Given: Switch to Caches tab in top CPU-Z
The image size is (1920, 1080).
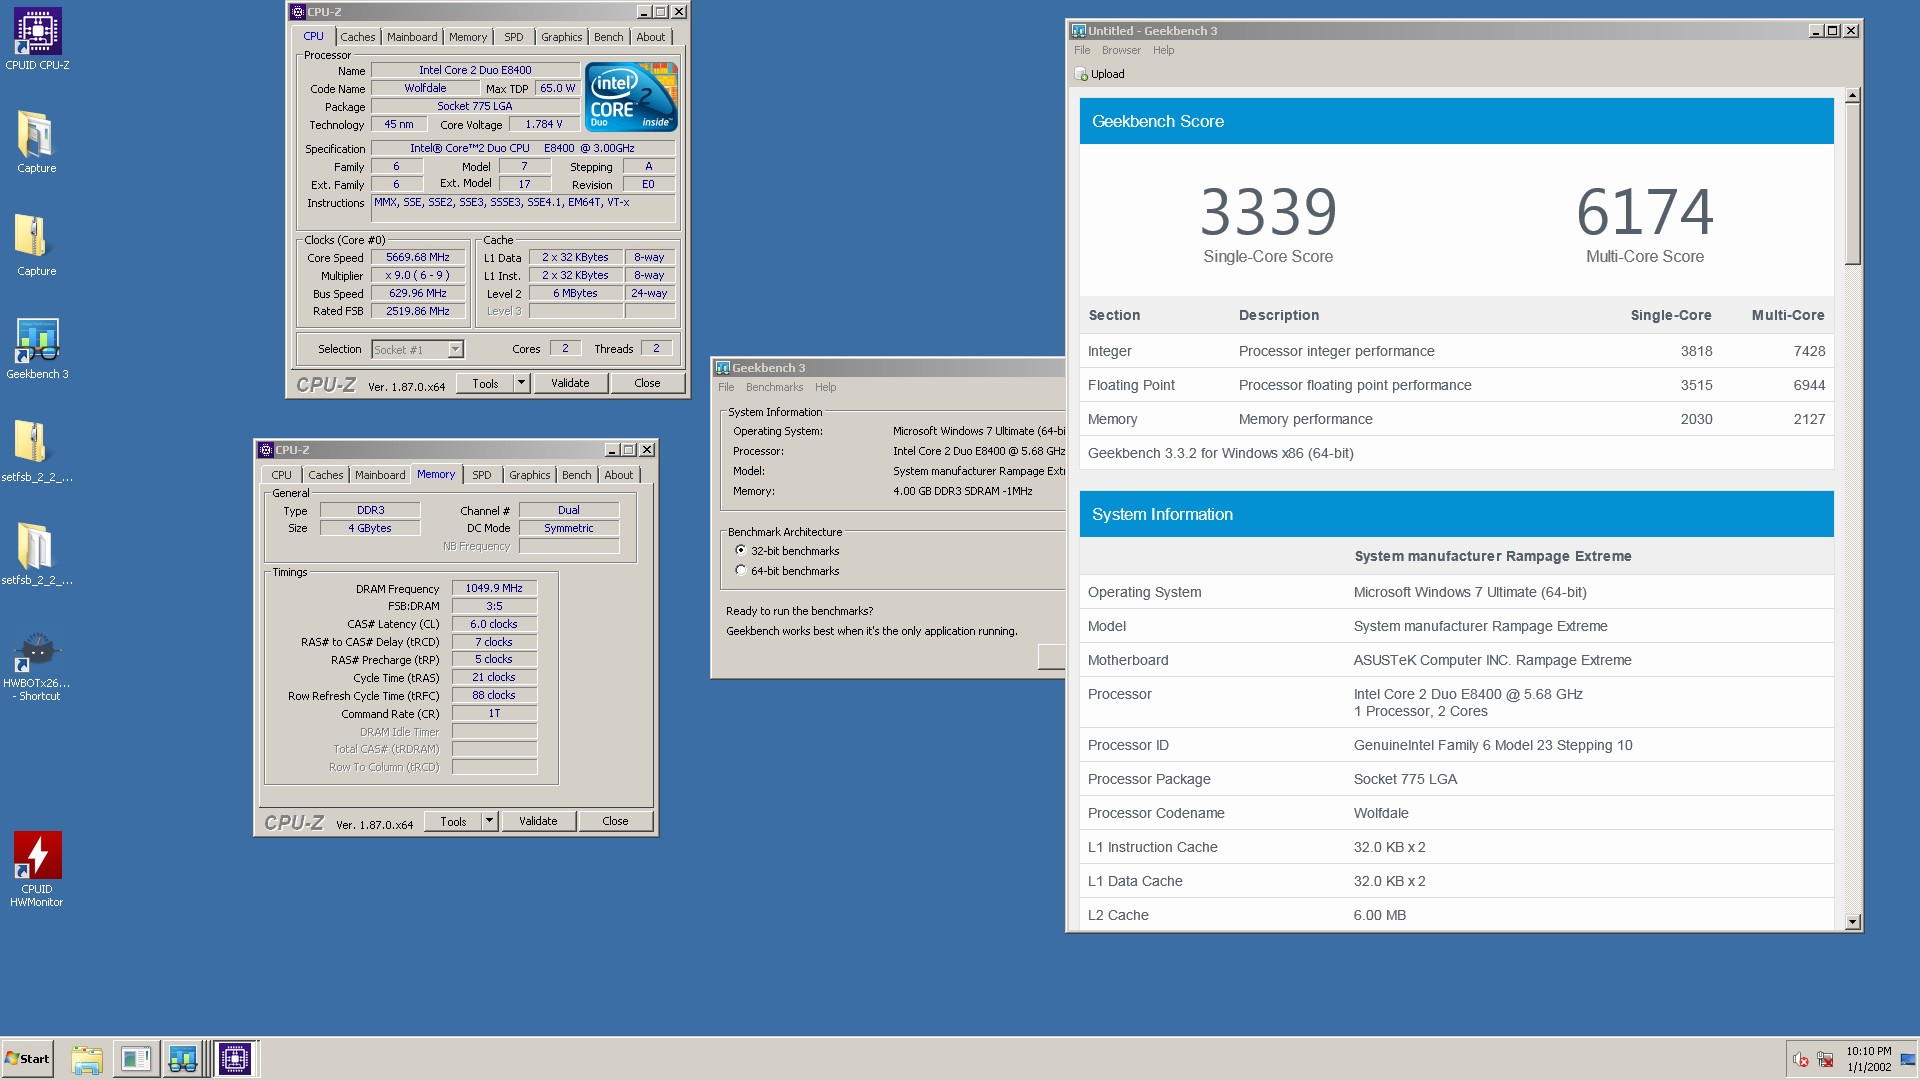Looking at the screenshot, I should click(x=357, y=37).
